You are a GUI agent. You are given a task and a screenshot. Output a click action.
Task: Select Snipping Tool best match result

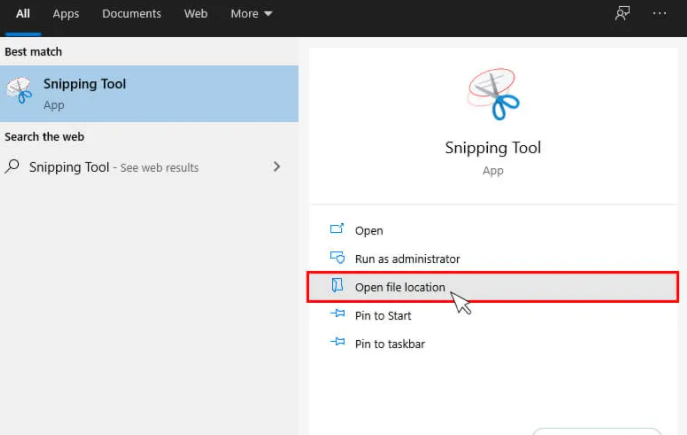[x=149, y=94]
